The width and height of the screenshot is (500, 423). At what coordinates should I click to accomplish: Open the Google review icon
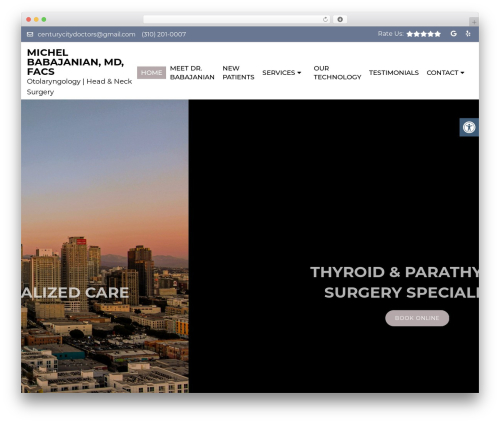coord(453,34)
